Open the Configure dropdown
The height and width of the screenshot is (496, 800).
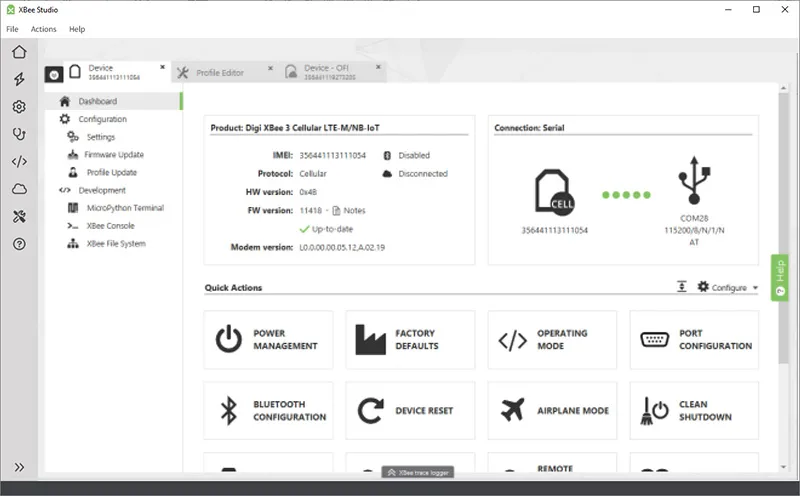point(728,287)
